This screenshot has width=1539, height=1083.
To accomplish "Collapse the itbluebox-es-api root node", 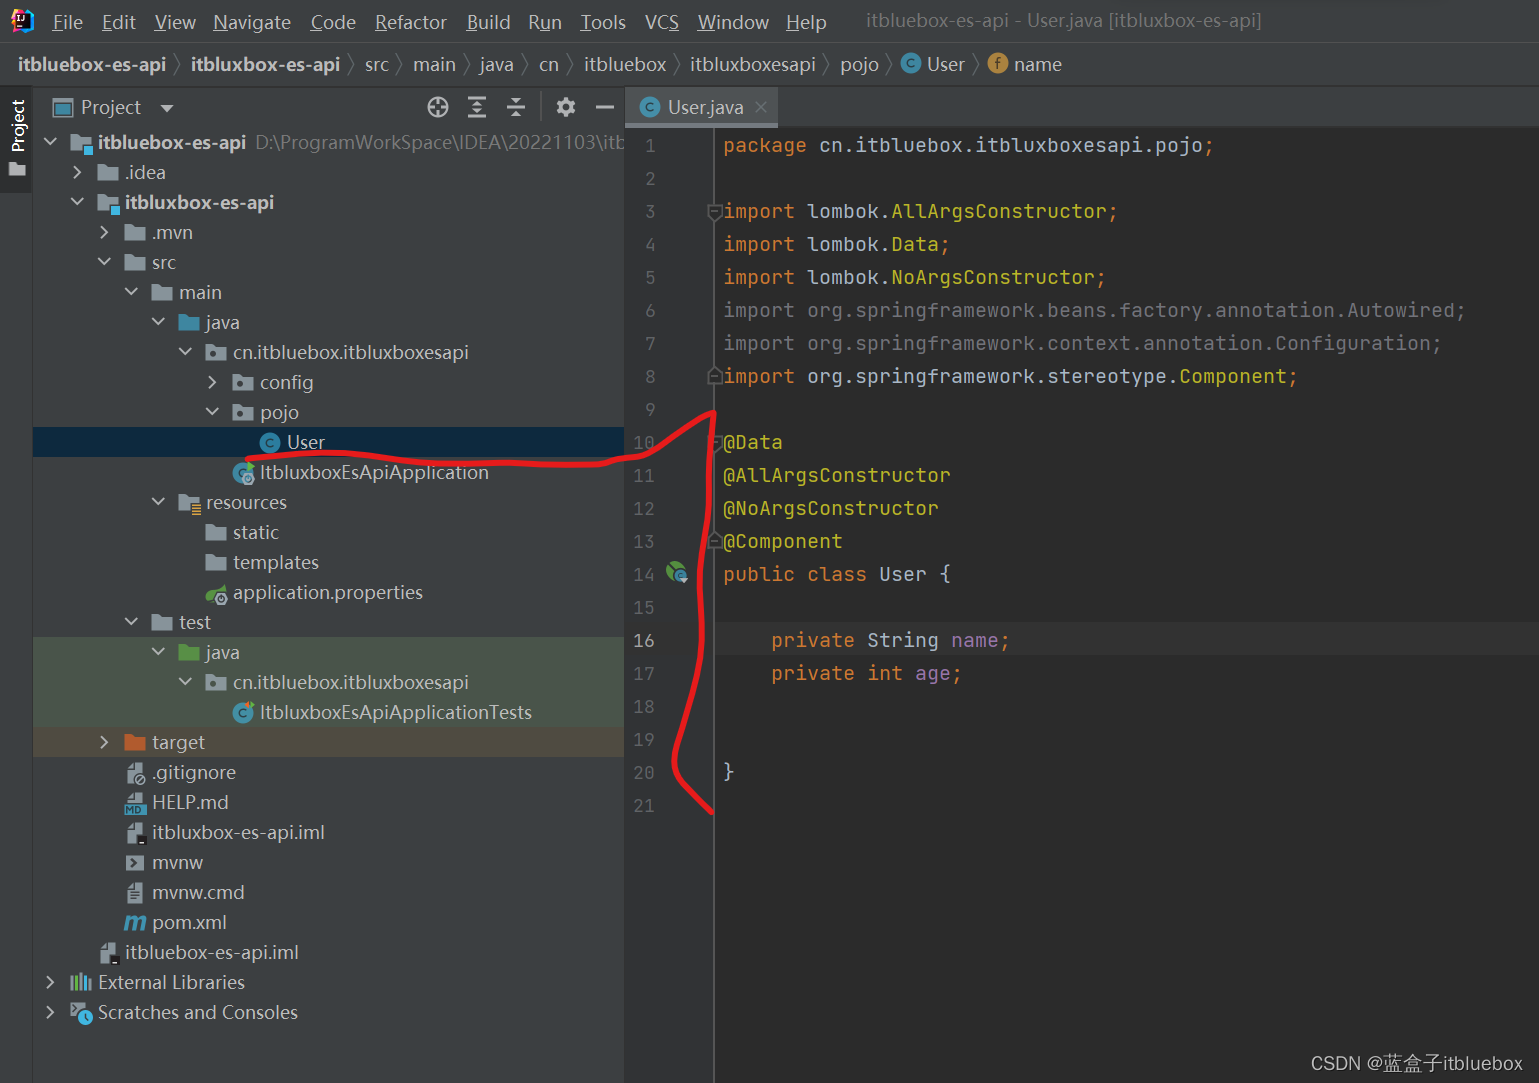I will (x=50, y=142).
